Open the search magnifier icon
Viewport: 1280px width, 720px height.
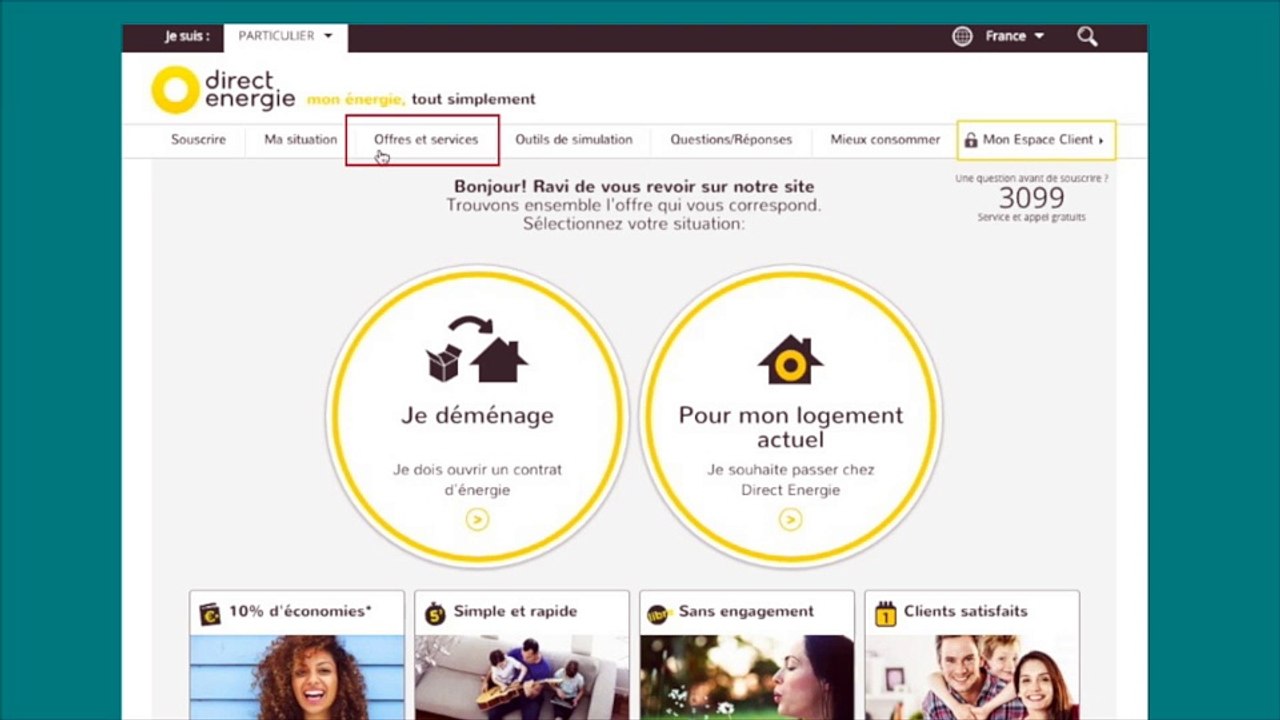coord(1087,36)
